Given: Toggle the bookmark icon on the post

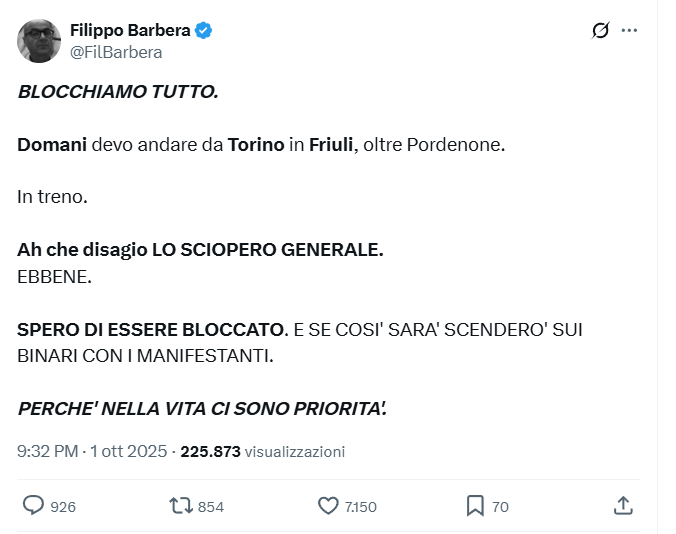Looking at the screenshot, I should (x=475, y=506).
